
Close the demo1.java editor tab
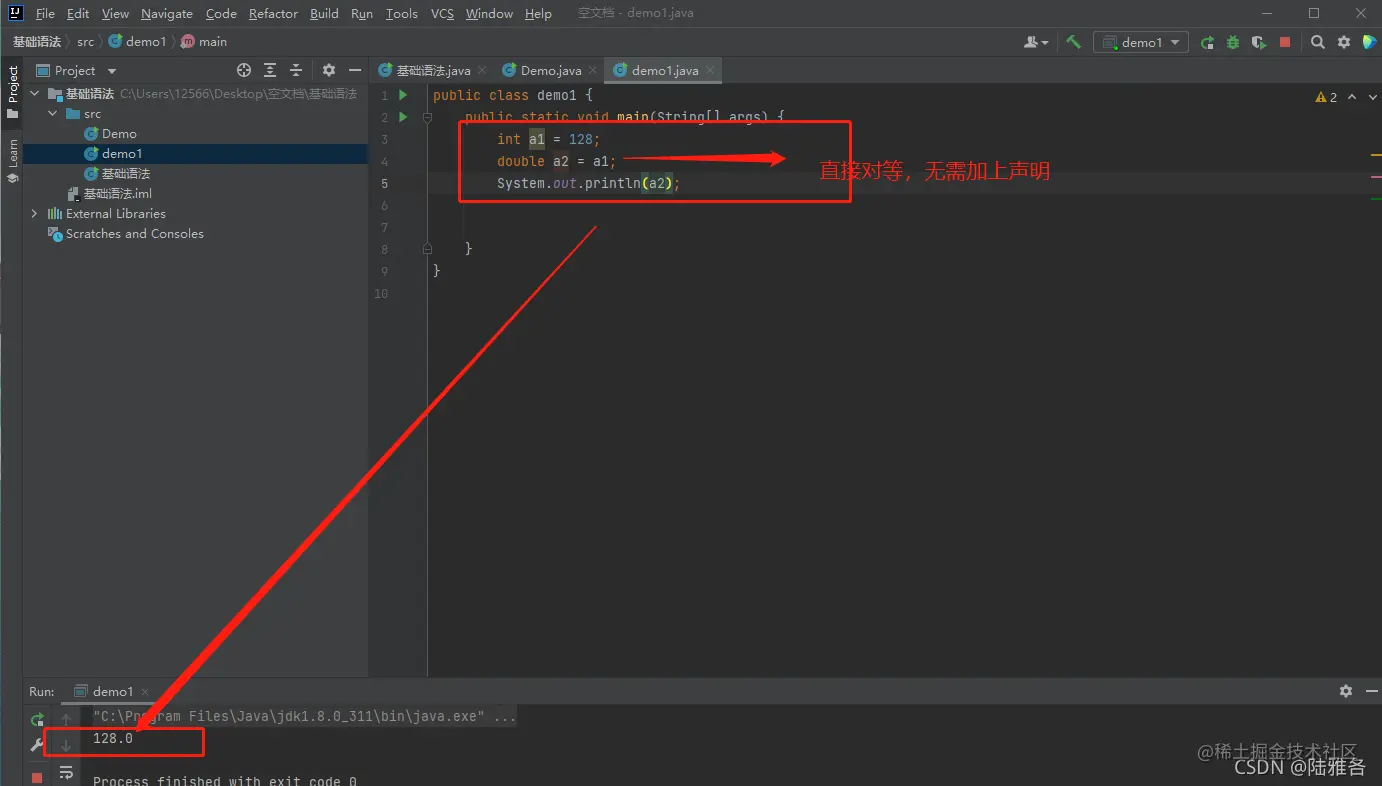click(x=711, y=70)
